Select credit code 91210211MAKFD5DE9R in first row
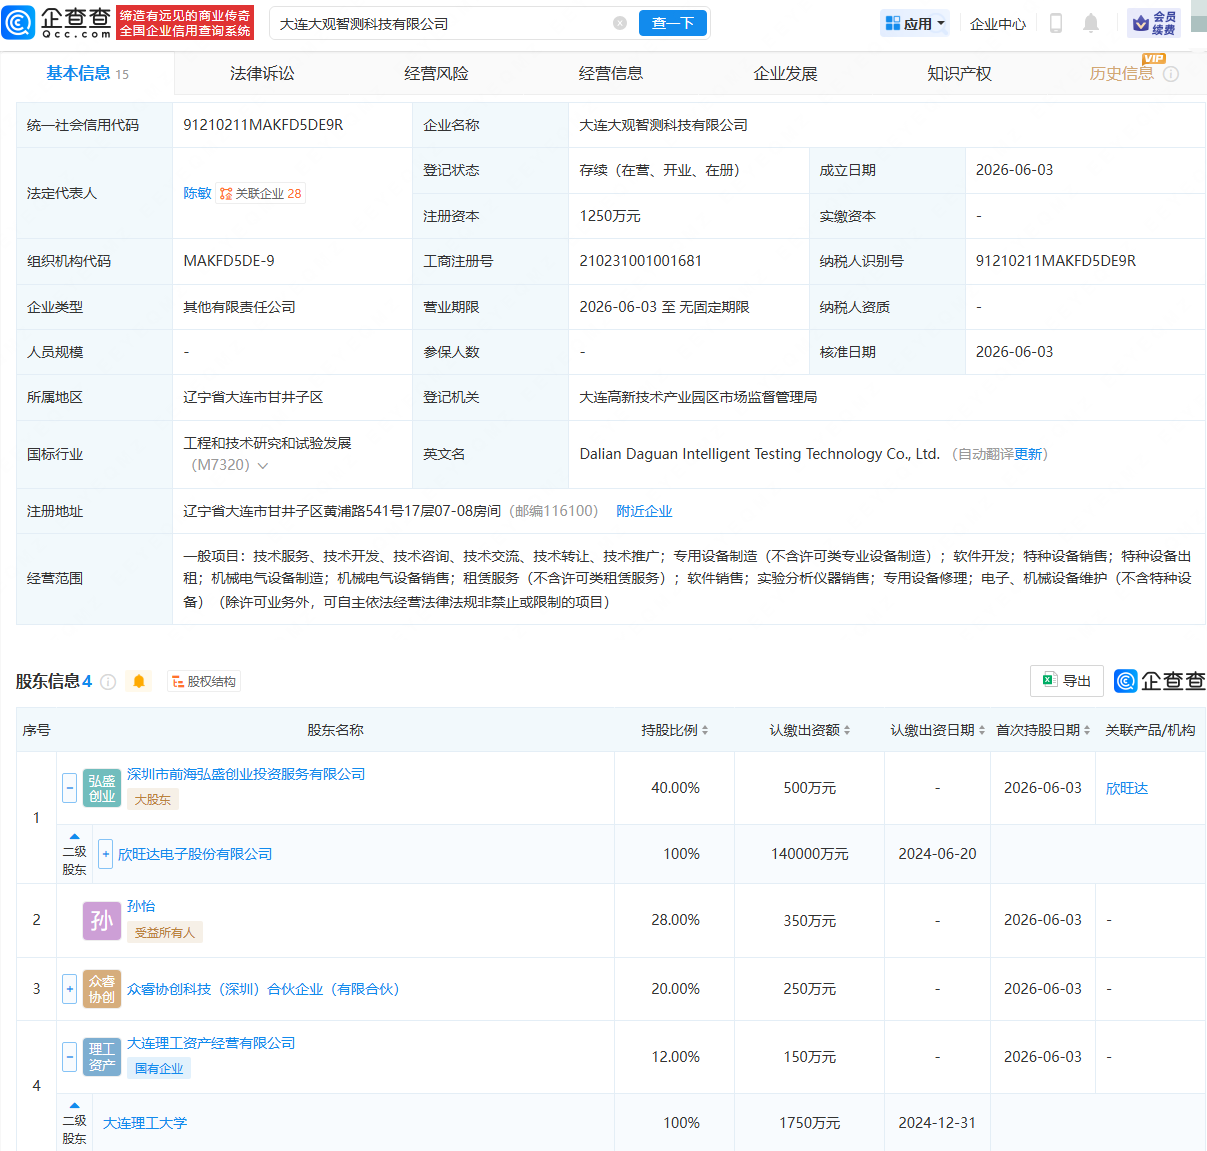Screen dimensions: 1207x1151 263,125
